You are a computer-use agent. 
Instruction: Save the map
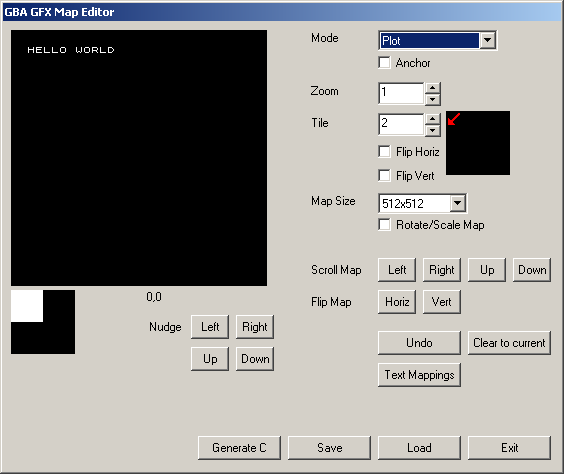(x=329, y=448)
